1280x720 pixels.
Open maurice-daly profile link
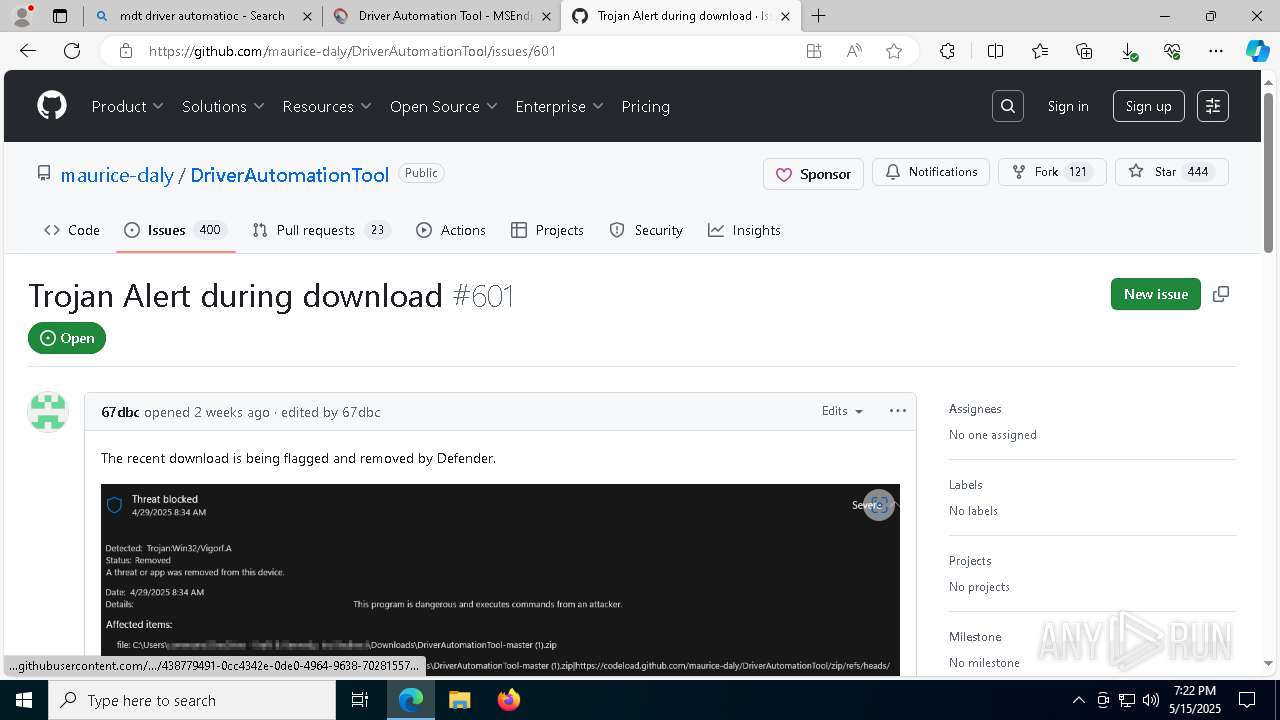(117, 175)
